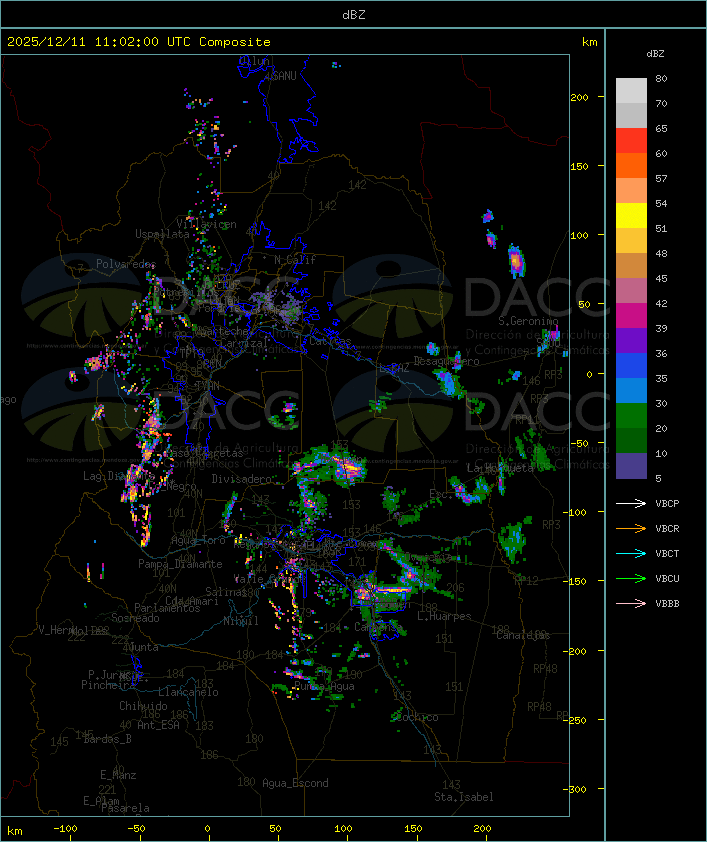The image size is (707, 842).
Task: Click the cyan VBCT arrow icon
Action: click(631, 553)
